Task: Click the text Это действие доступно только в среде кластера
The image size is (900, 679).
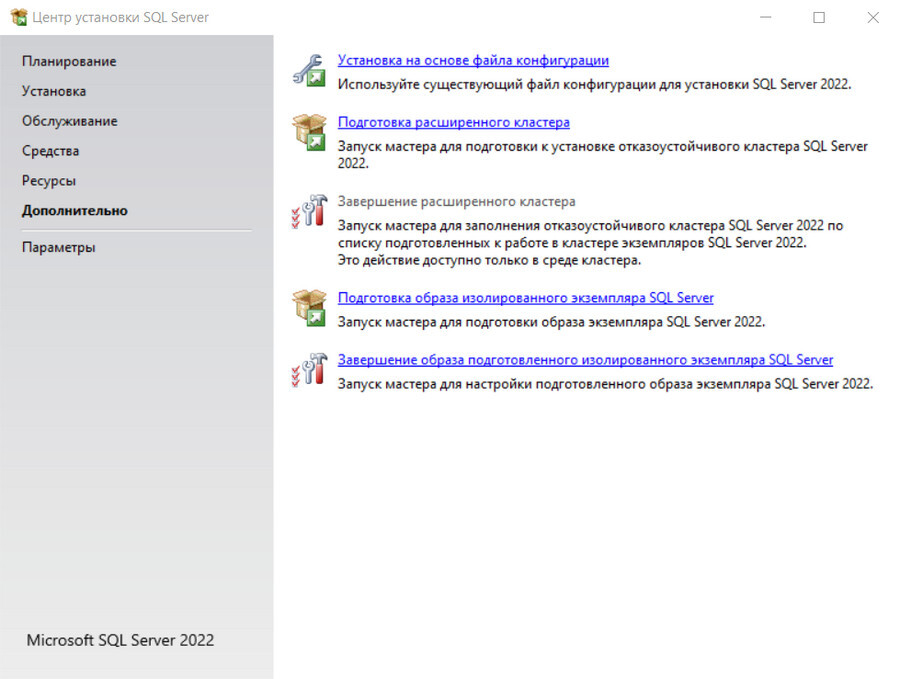Action: (489, 261)
